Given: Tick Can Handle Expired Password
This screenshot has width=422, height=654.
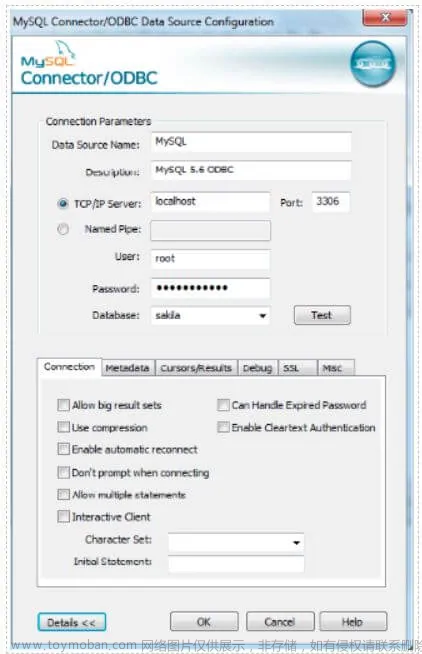Looking at the screenshot, I should point(224,405).
